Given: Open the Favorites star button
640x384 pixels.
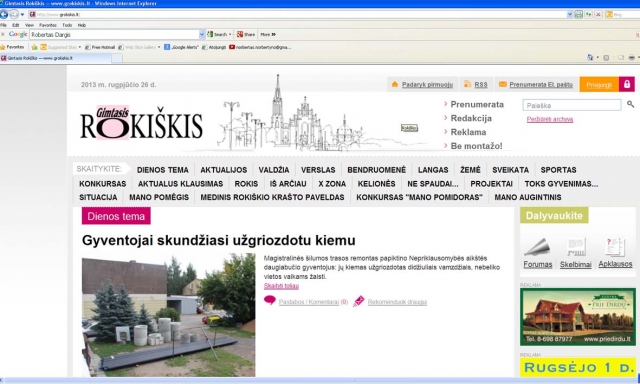Looking at the screenshot, I should [13, 47].
